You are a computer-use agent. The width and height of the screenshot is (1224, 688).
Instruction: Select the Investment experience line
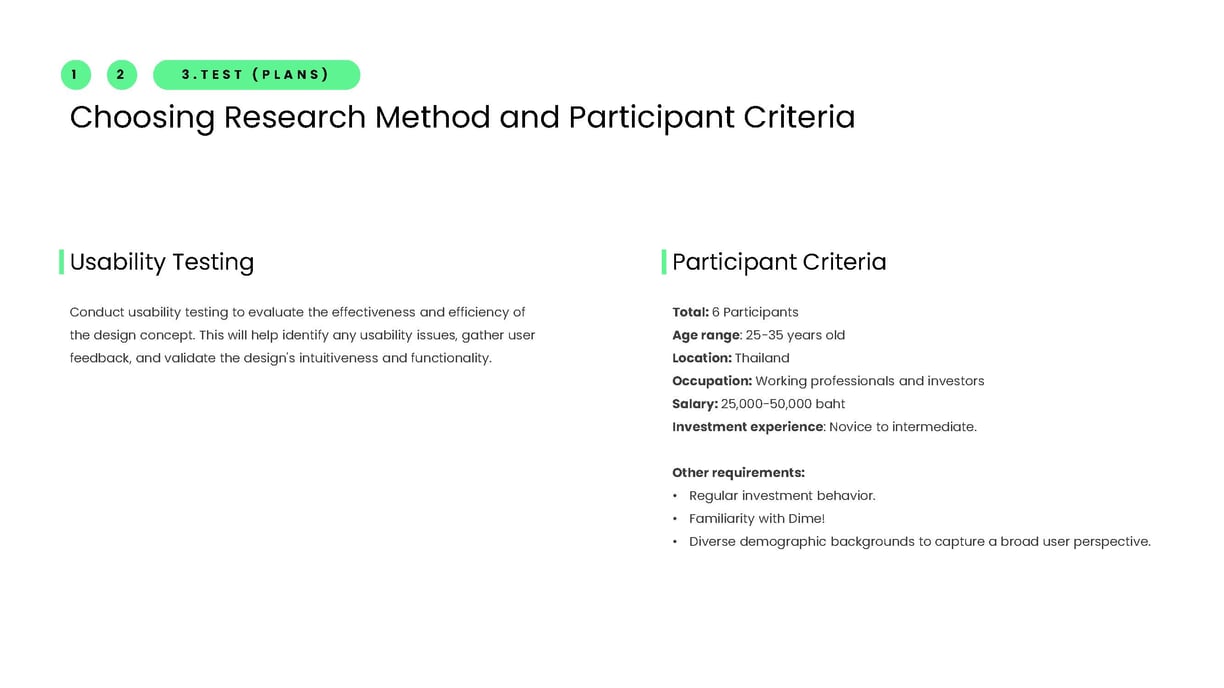pos(824,427)
